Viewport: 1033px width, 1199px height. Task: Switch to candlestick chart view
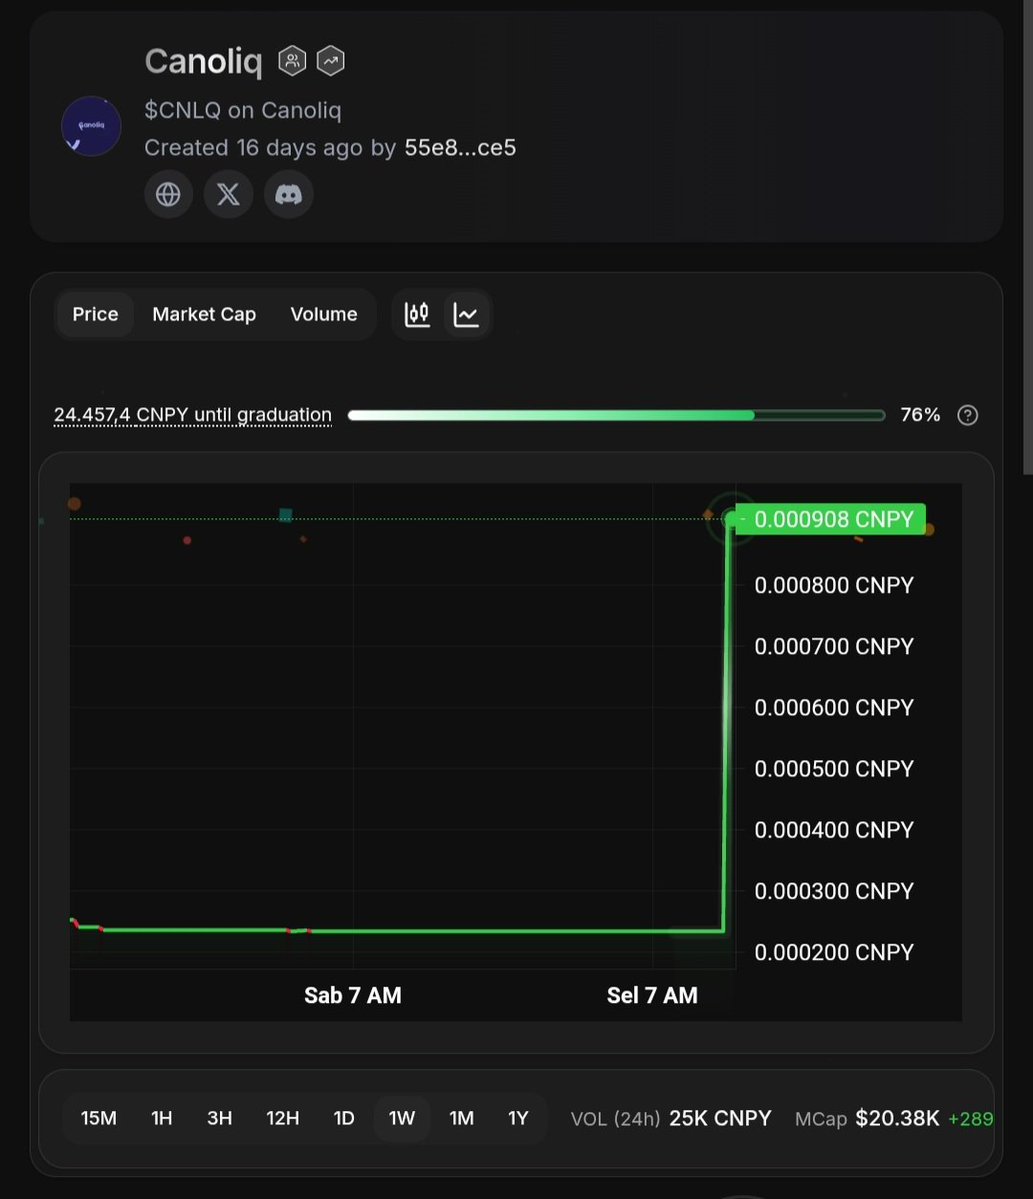pos(417,314)
